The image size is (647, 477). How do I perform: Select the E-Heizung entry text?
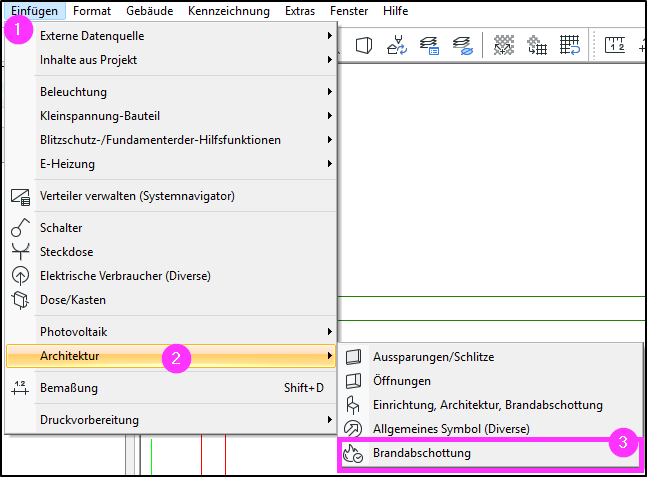point(67,164)
